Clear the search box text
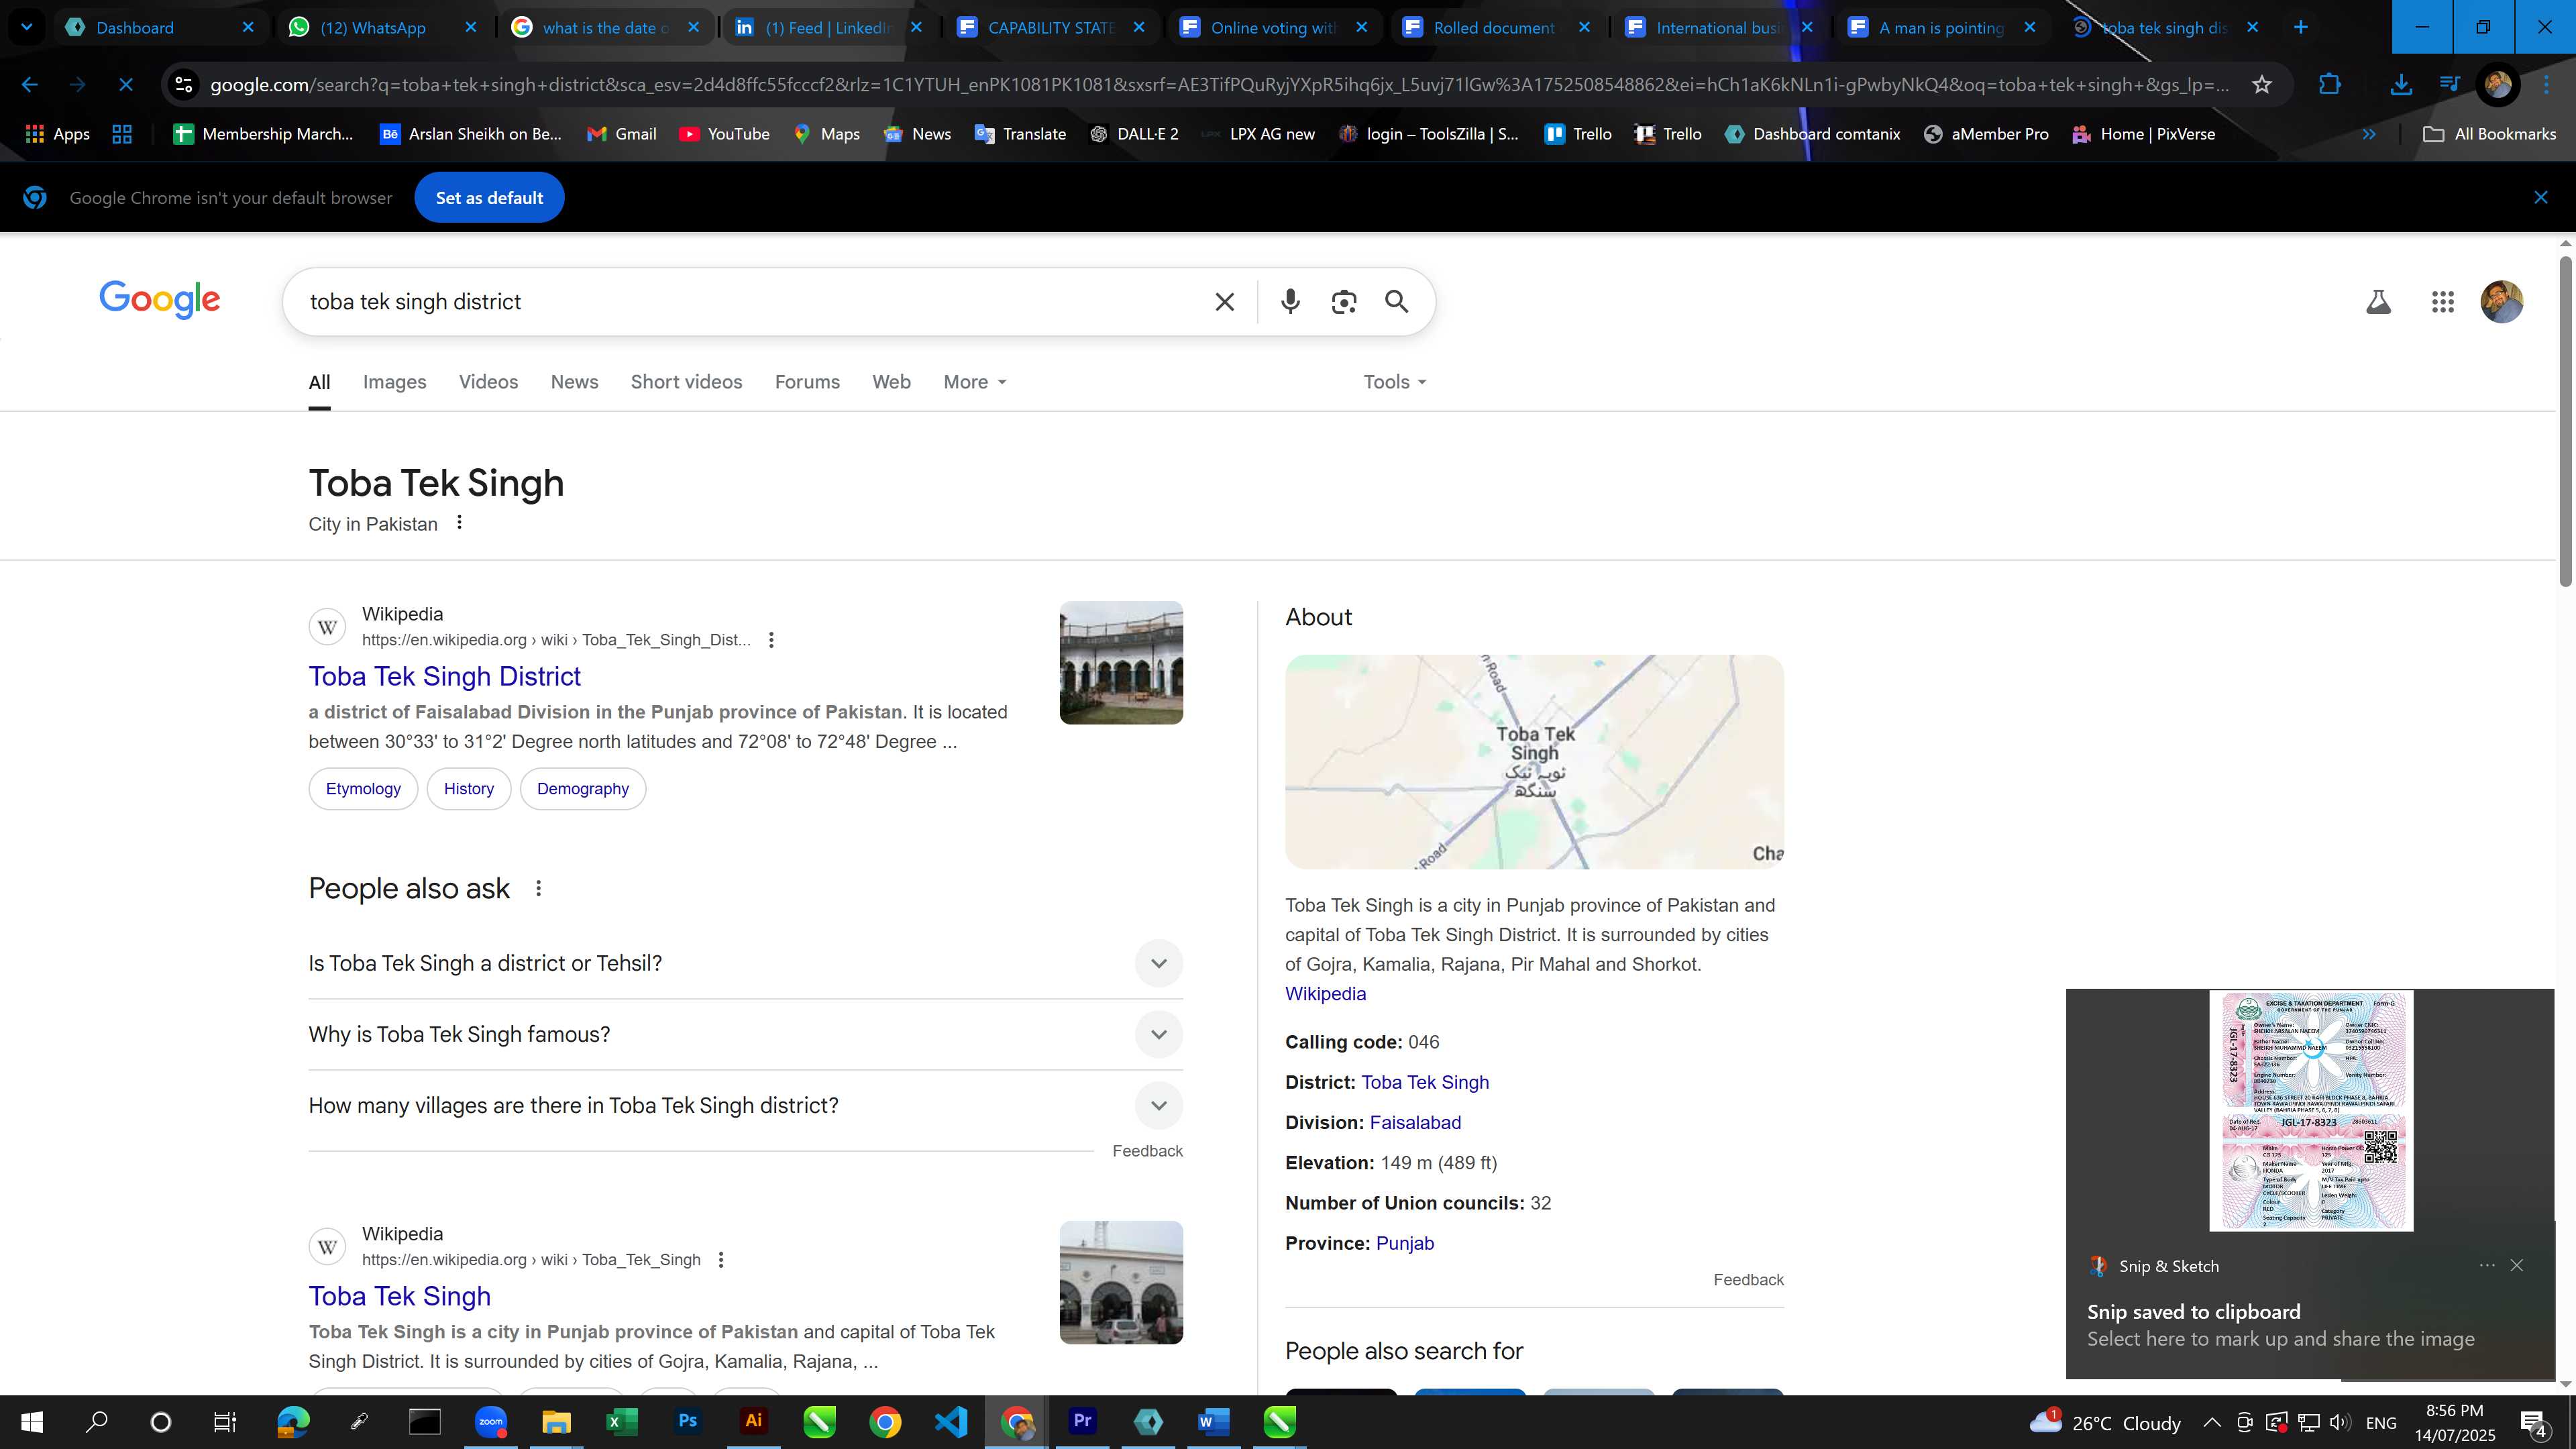Screen dimensions: 2576x1449 point(1224,301)
